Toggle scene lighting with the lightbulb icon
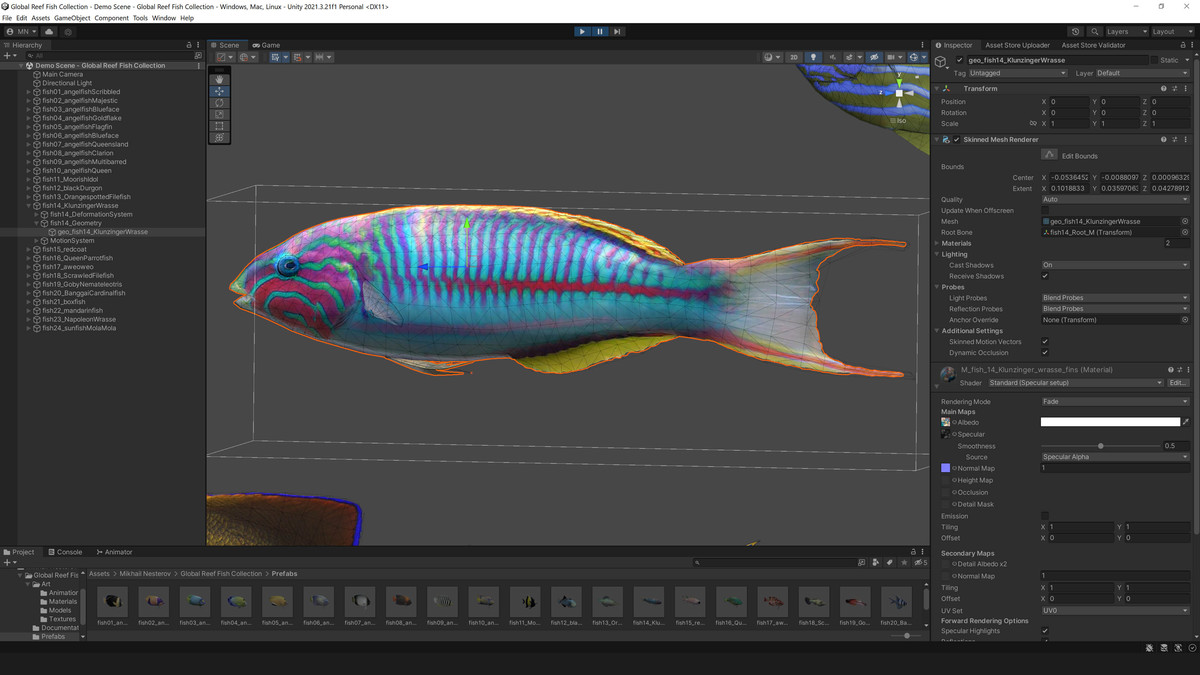The height and width of the screenshot is (675, 1200). tap(814, 57)
